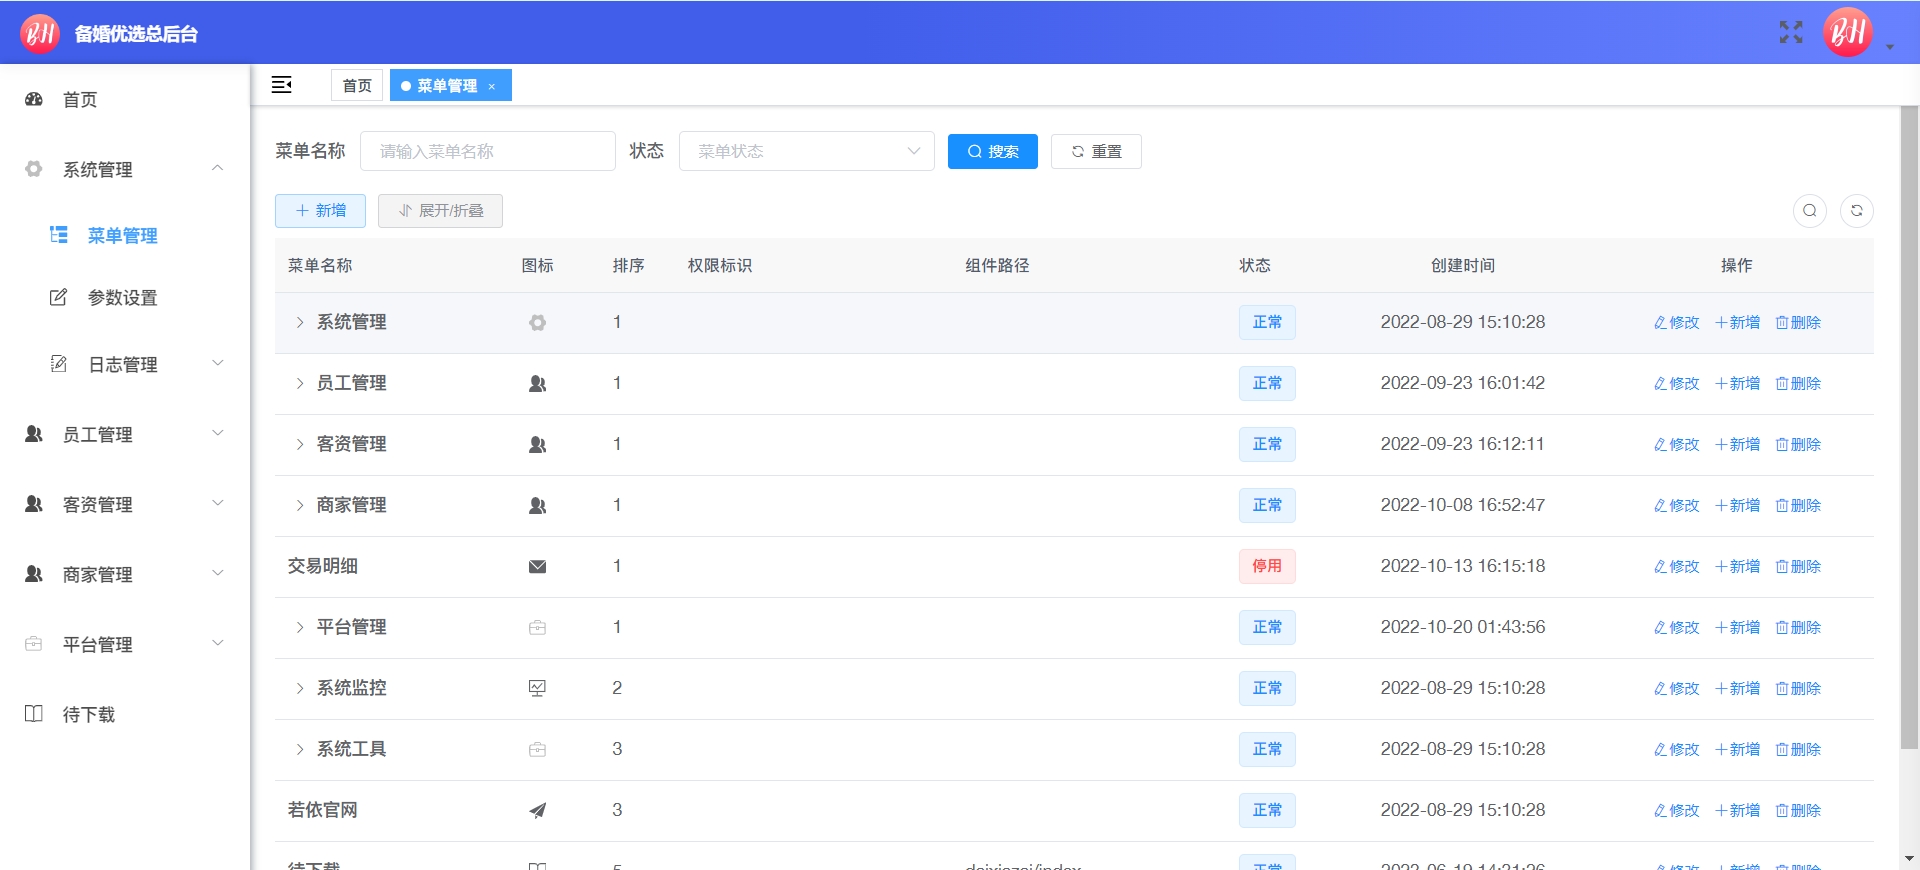Viewport: 1920px width, 870px height.
Task: Expand the 系统管理 table row
Action: coord(299,322)
